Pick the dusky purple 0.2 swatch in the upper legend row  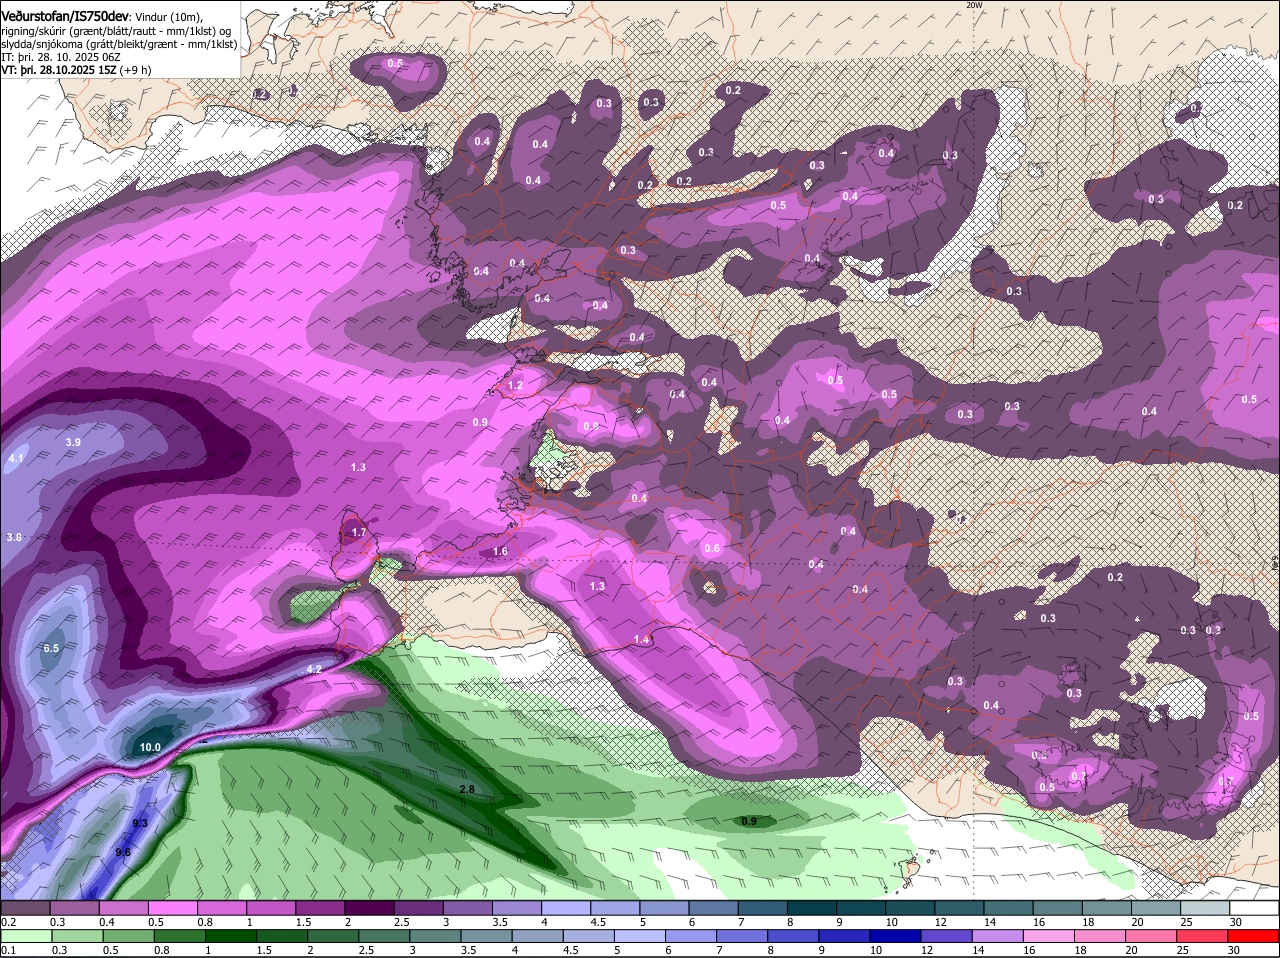click(x=25, y=907)
